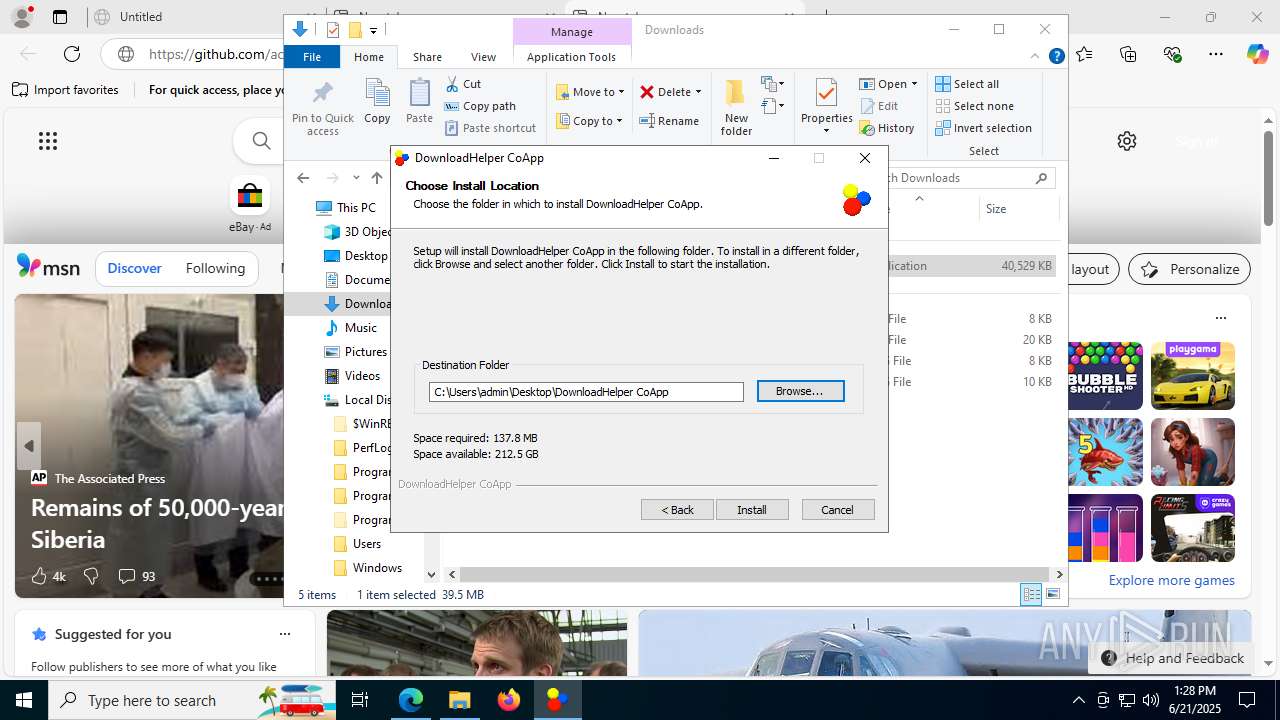This screenshot has width=1280, height=720.
Task: Collapse the Explorer ribbon chevron
Action: click(x=1035, y=57)
